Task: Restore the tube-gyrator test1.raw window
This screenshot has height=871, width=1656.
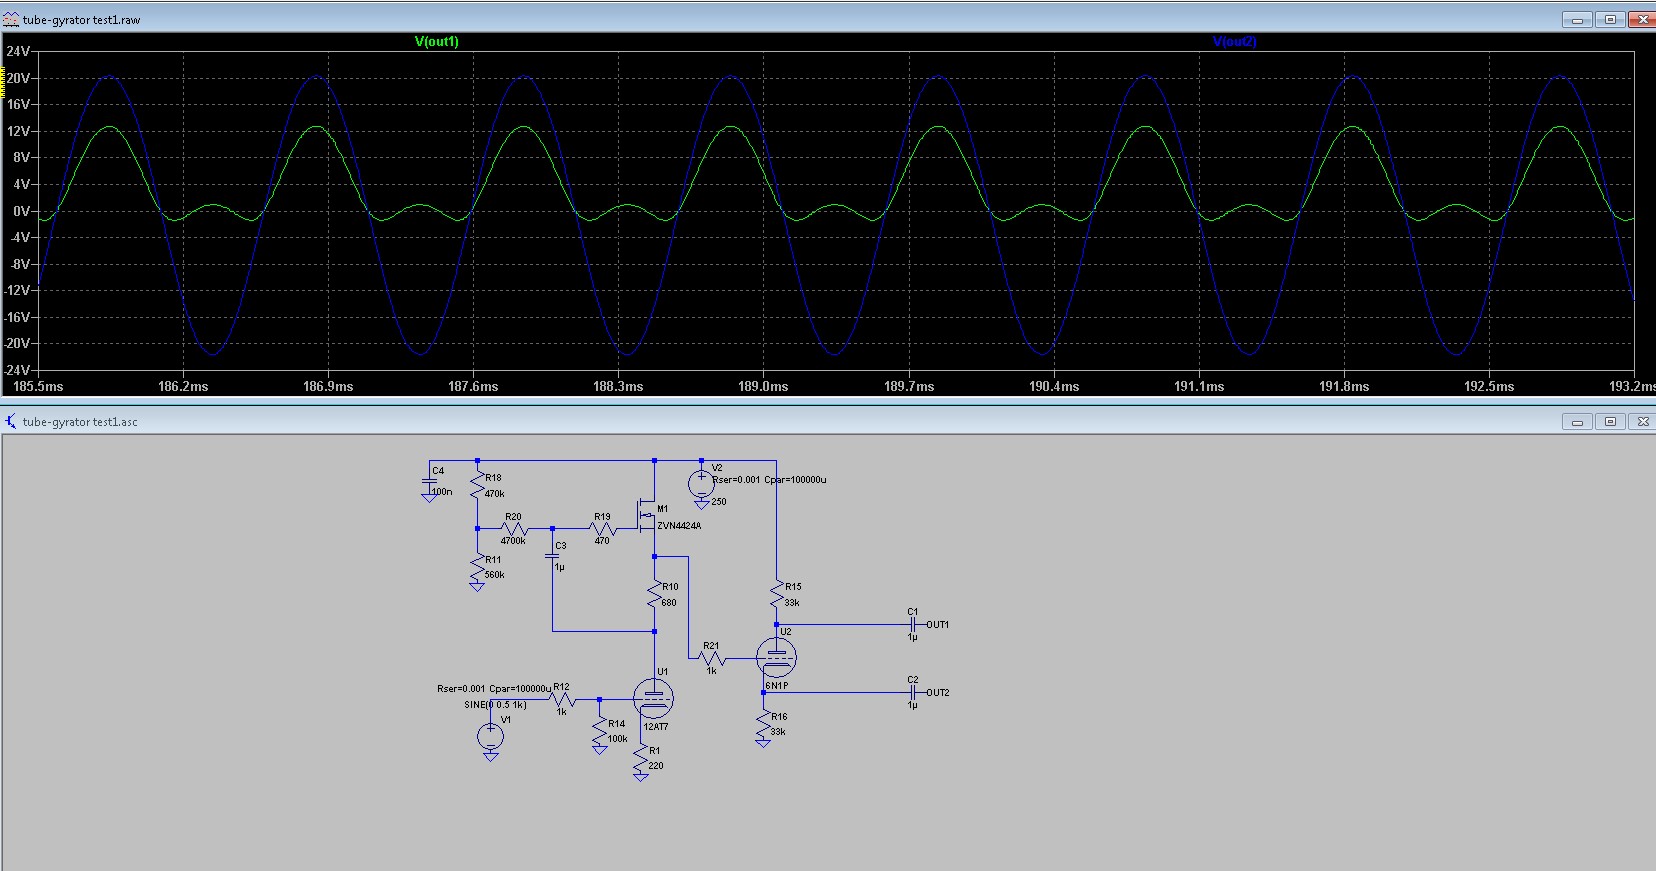Action: [x=1610, y=20]
